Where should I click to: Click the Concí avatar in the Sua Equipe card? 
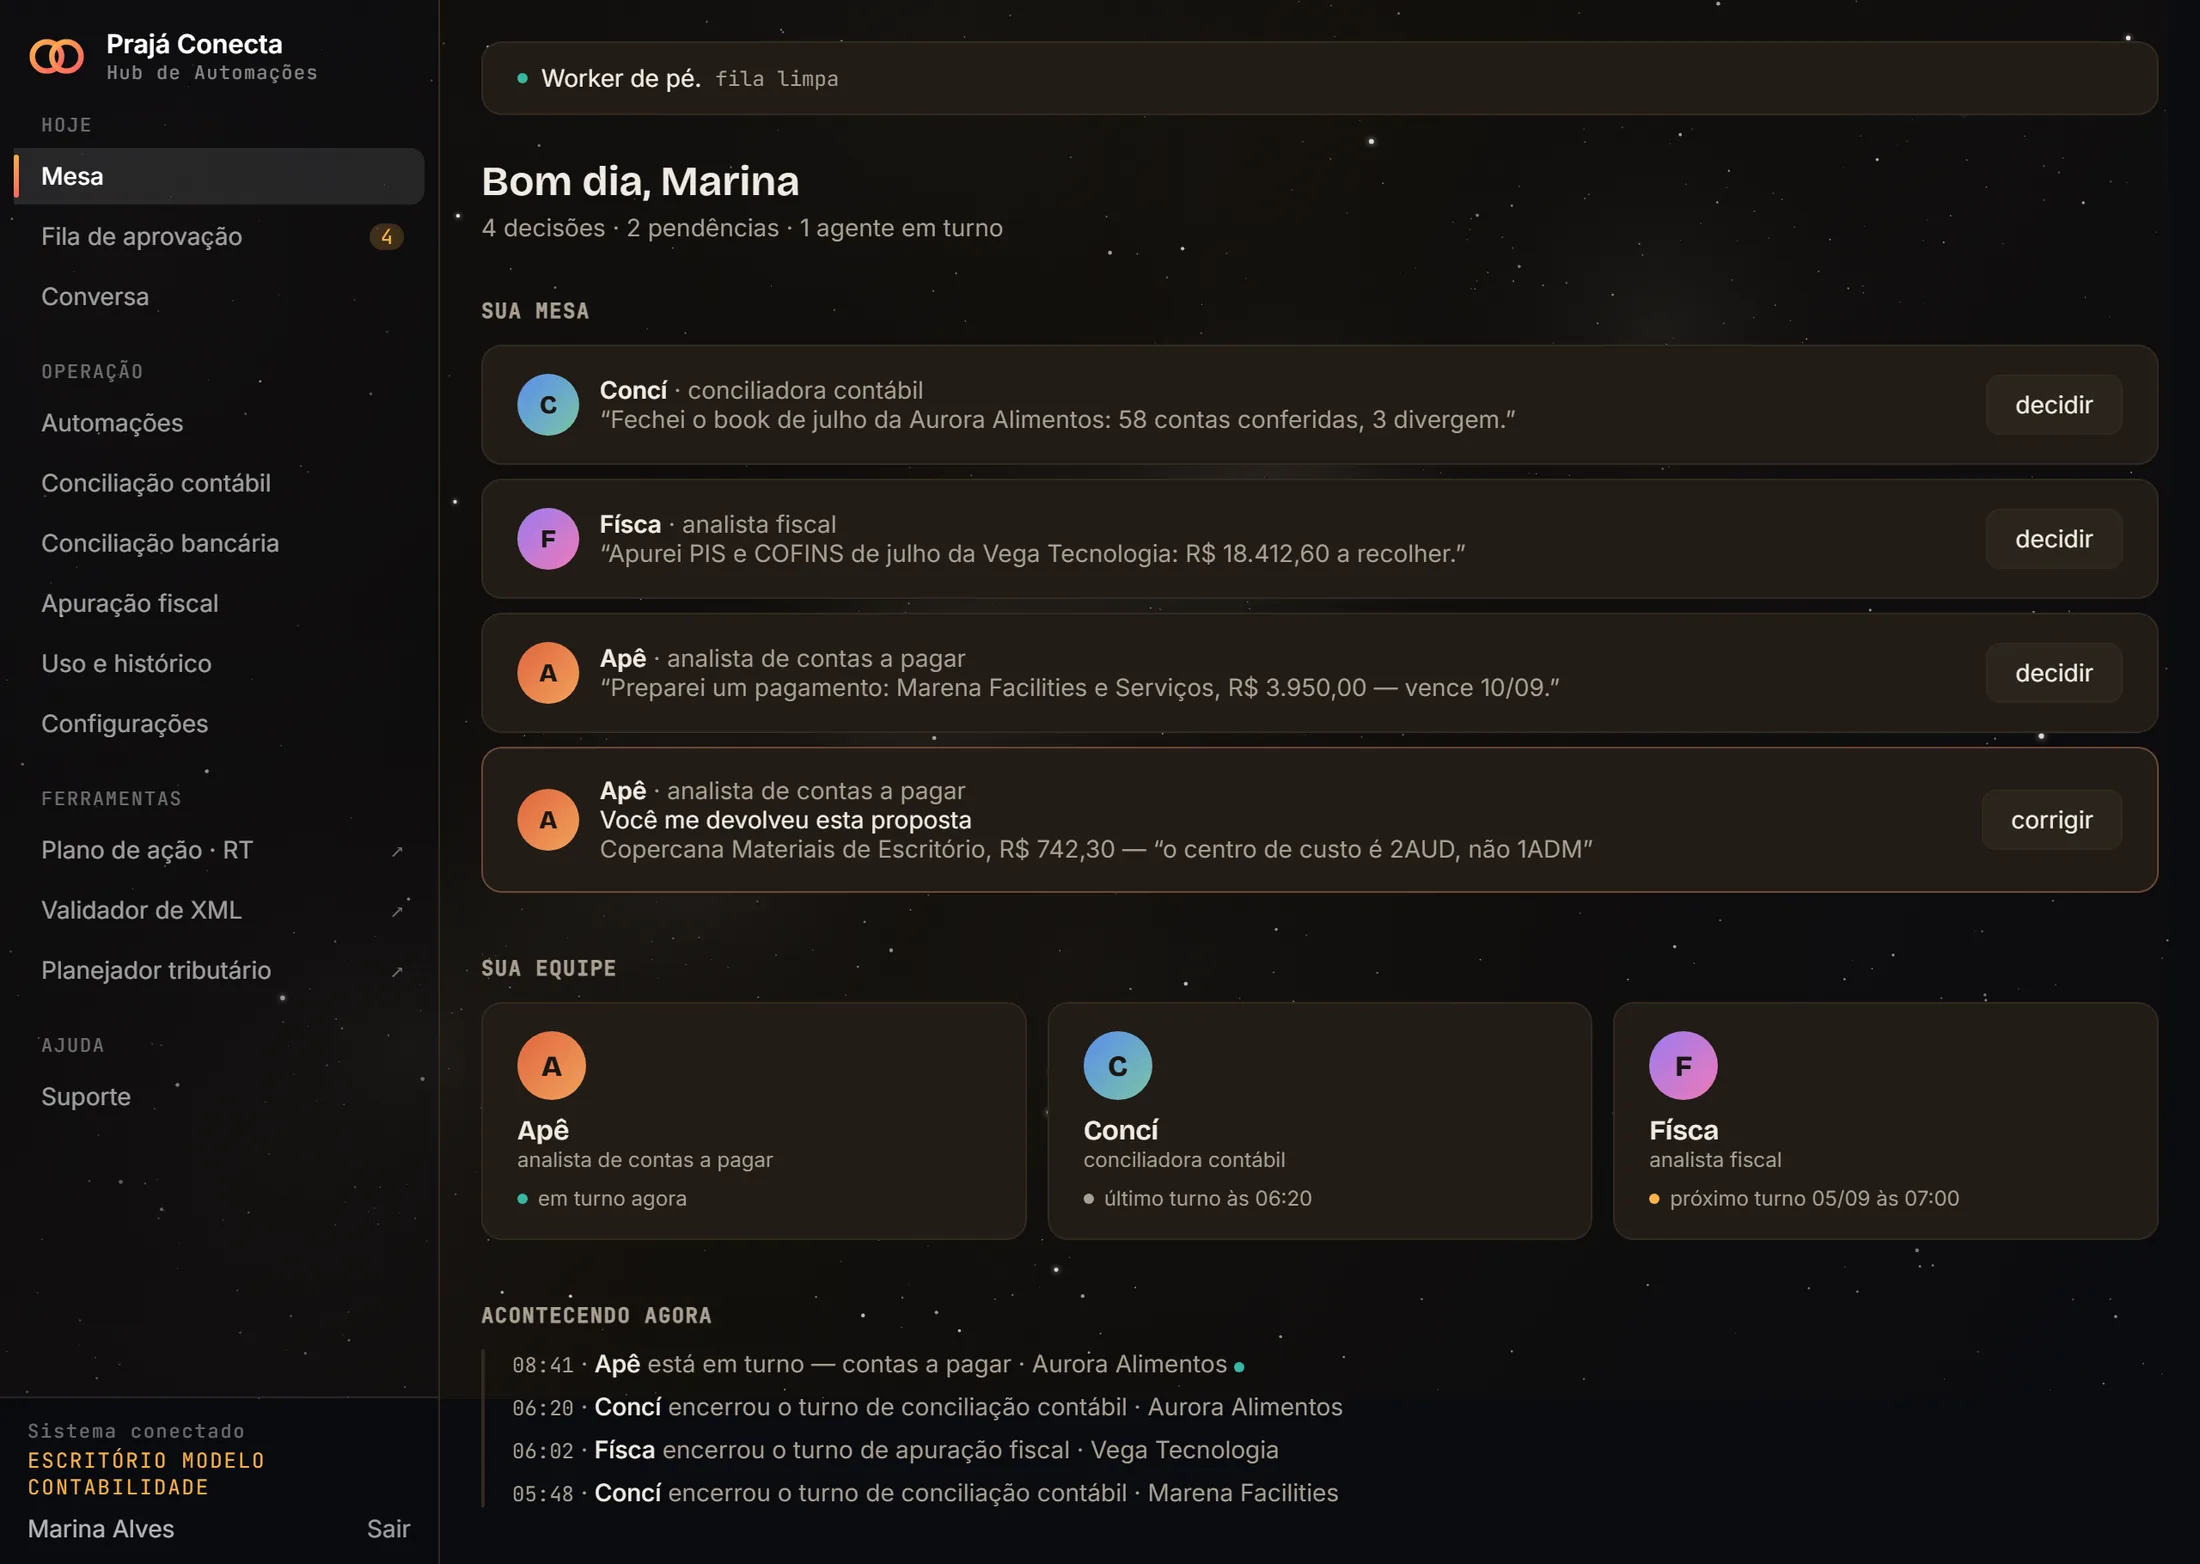[1117, 1065]
